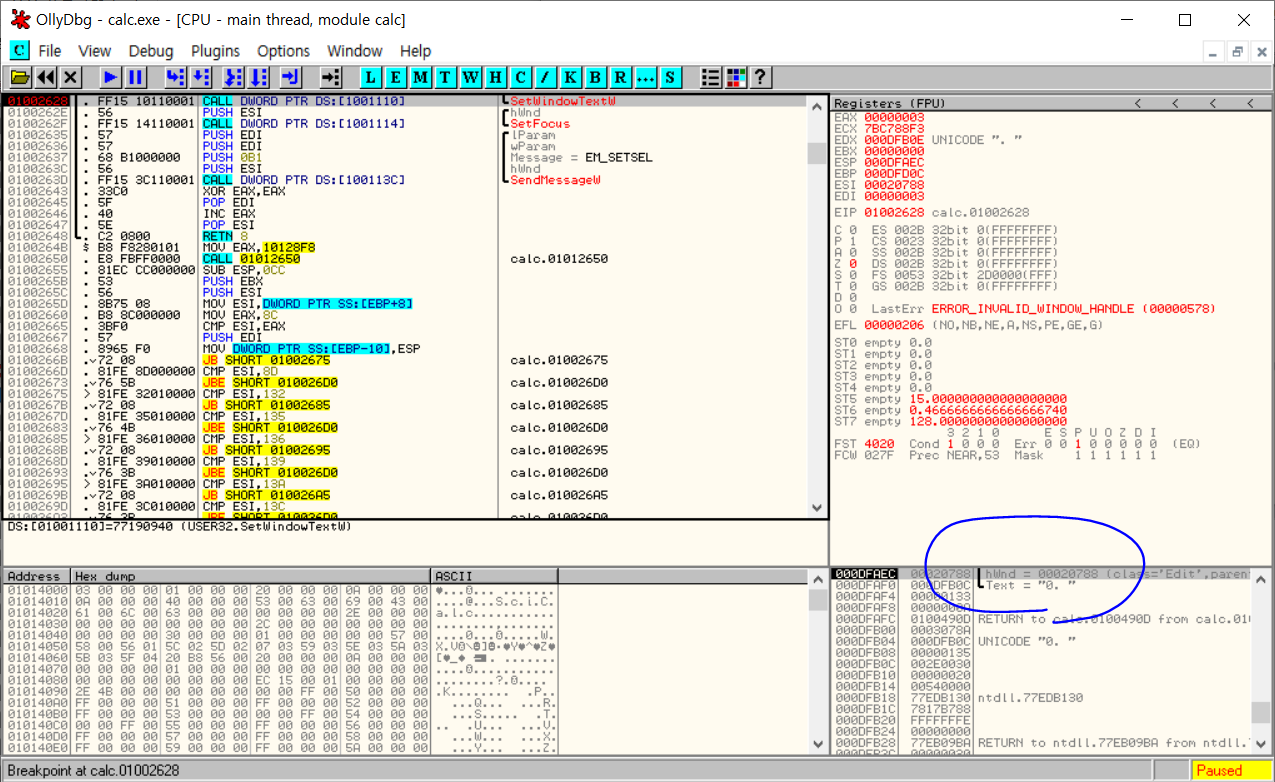Click the ASCII column header in dump

pyautogui.click(x=494, y=576)
